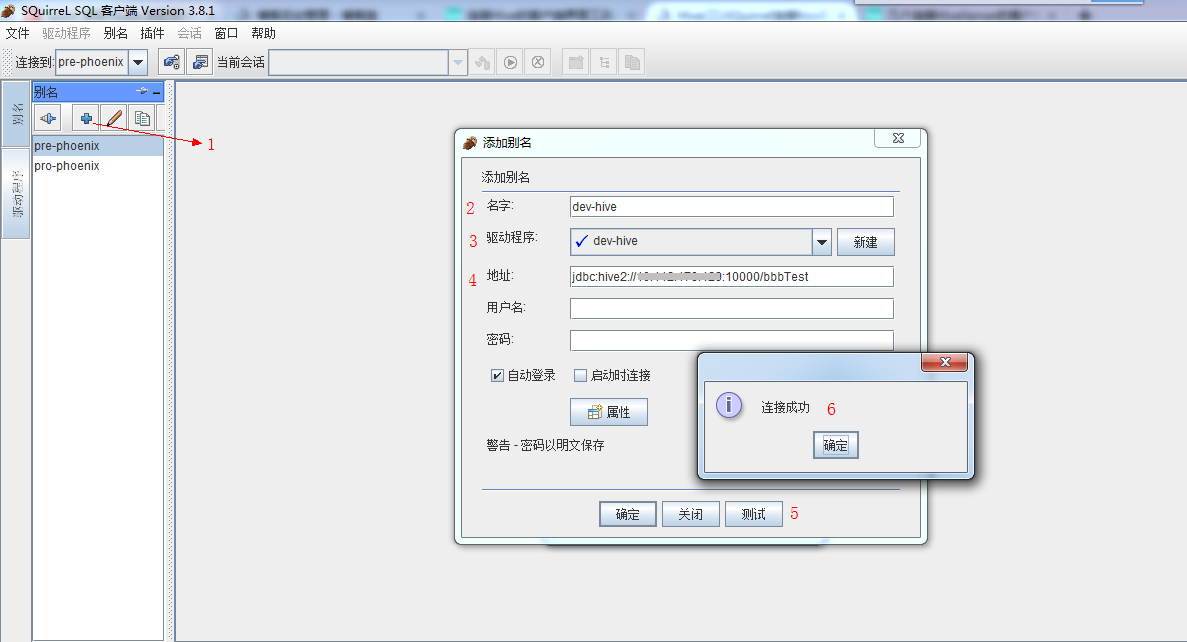Click 确定 in connection success dialog
This screenshot has width=1187, height=642.
[x=836, y=445]
